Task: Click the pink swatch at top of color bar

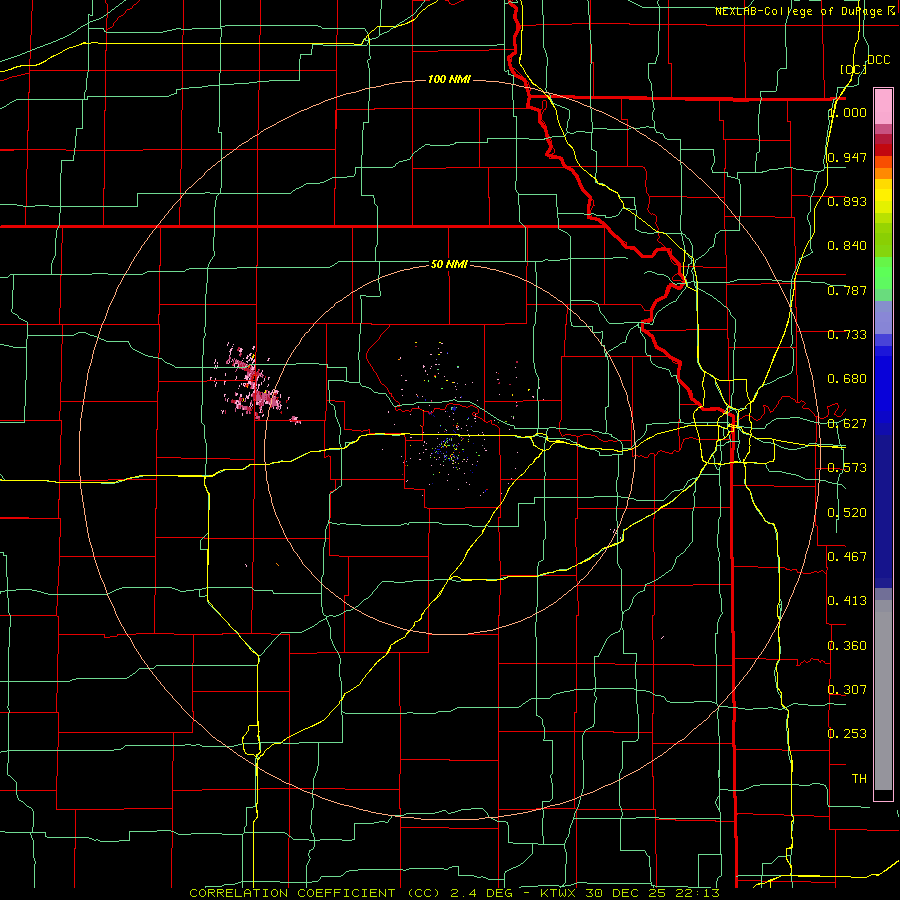Action: (883, 106)
